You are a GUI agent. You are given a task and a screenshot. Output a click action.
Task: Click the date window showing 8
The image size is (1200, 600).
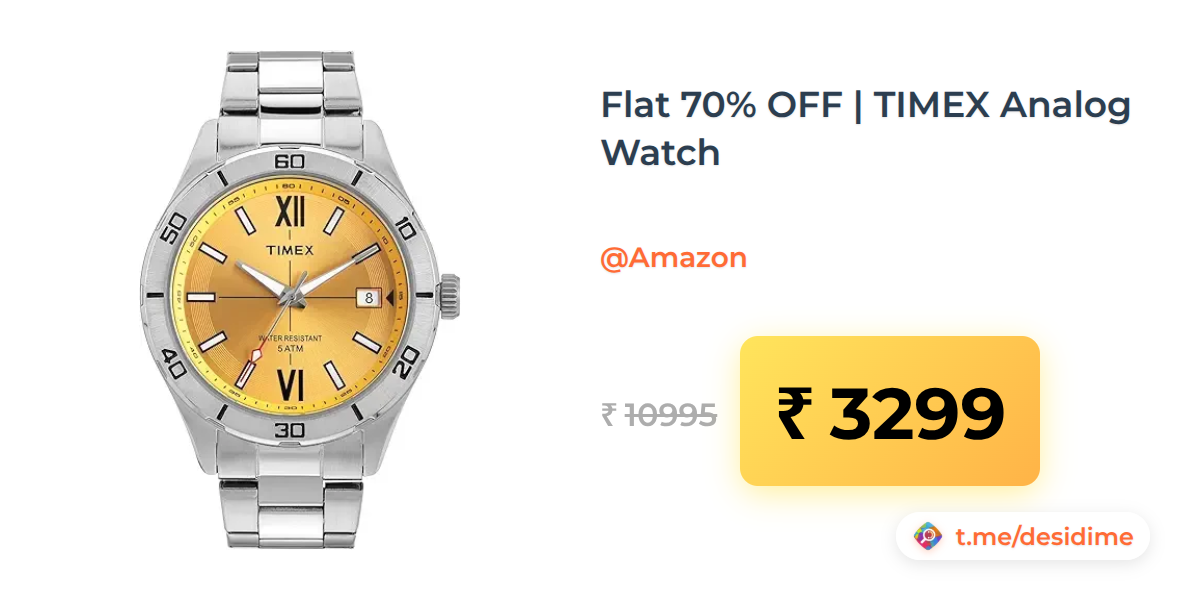[368, 297]
